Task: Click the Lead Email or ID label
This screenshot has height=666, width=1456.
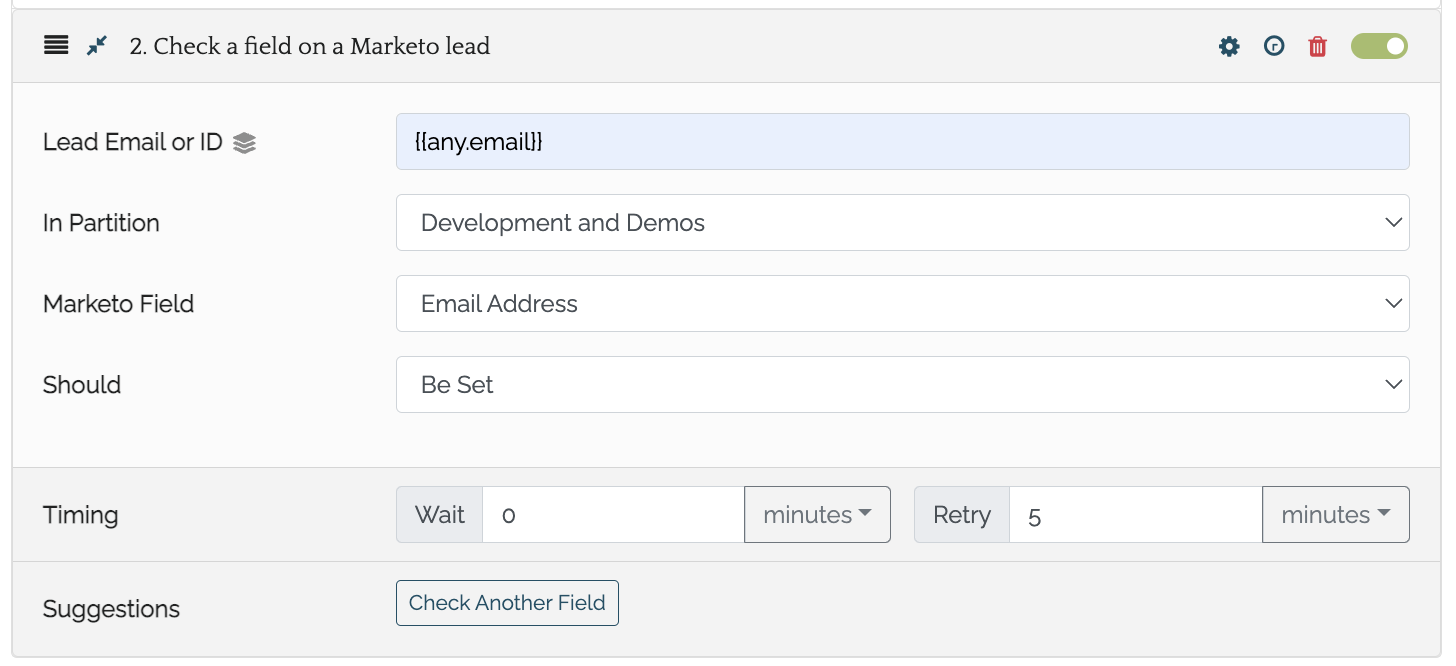Action: coord(133,142)
